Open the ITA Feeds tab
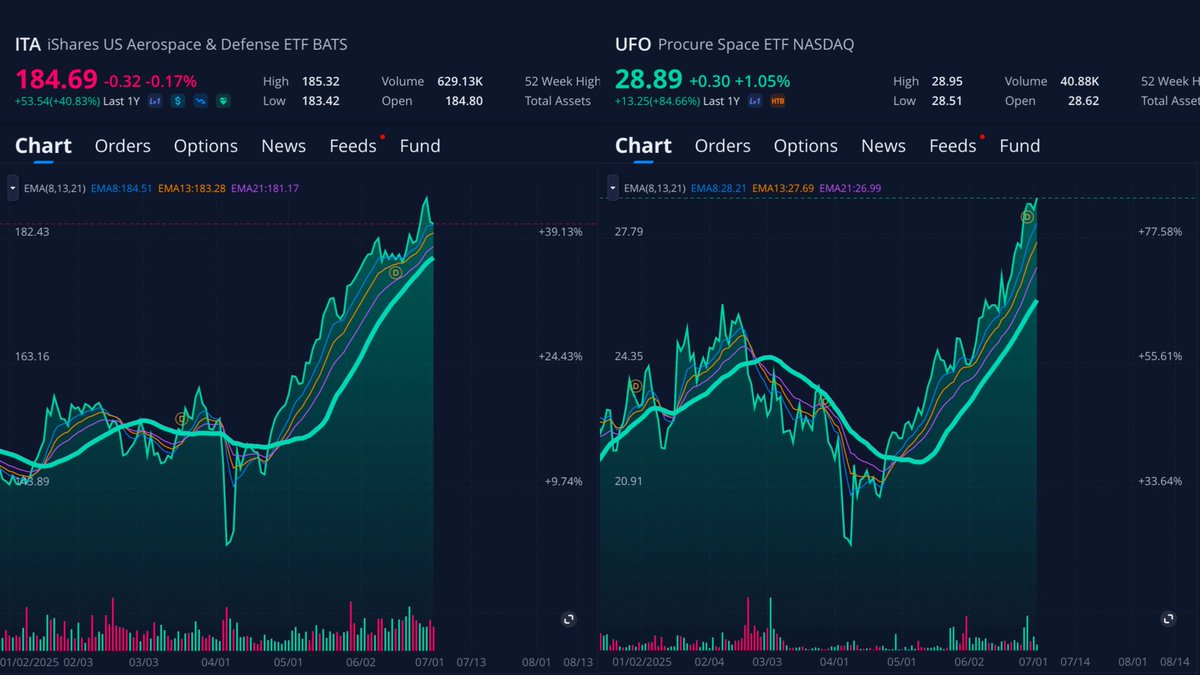The width and height of the screenshot is (1200, 675). click(x=353, y=146)
